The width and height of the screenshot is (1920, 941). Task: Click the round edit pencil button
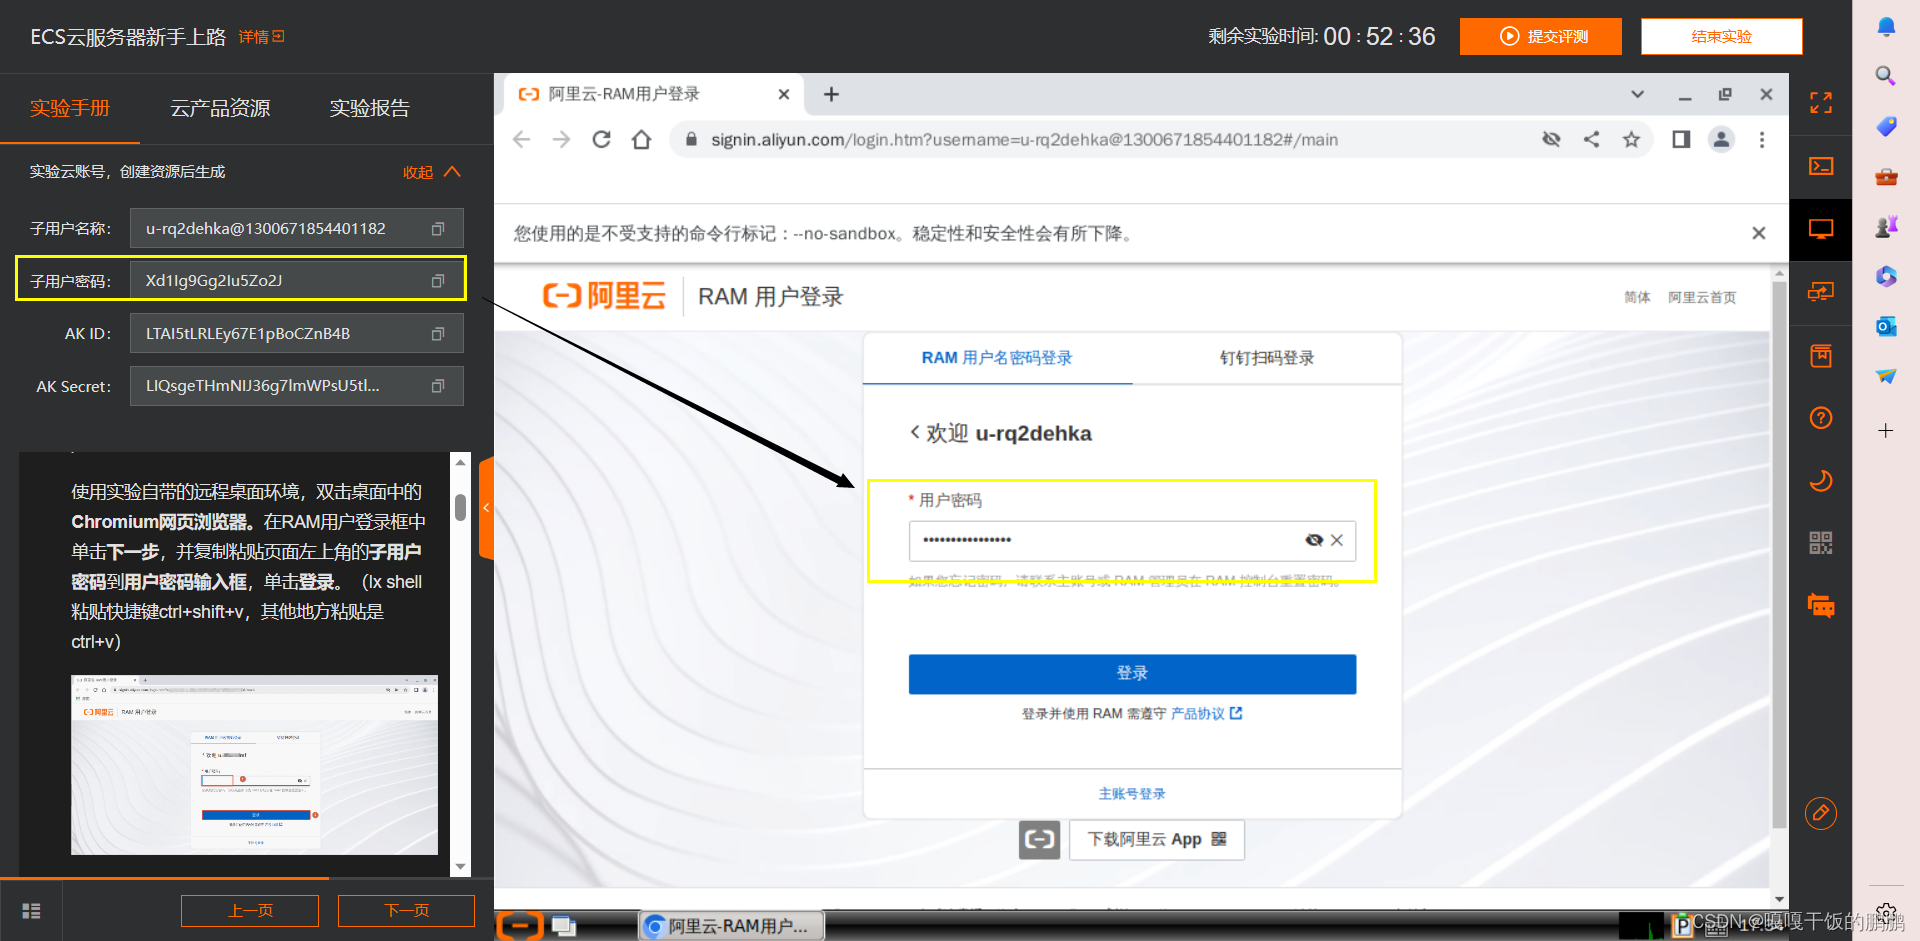tap(1821, 813)
